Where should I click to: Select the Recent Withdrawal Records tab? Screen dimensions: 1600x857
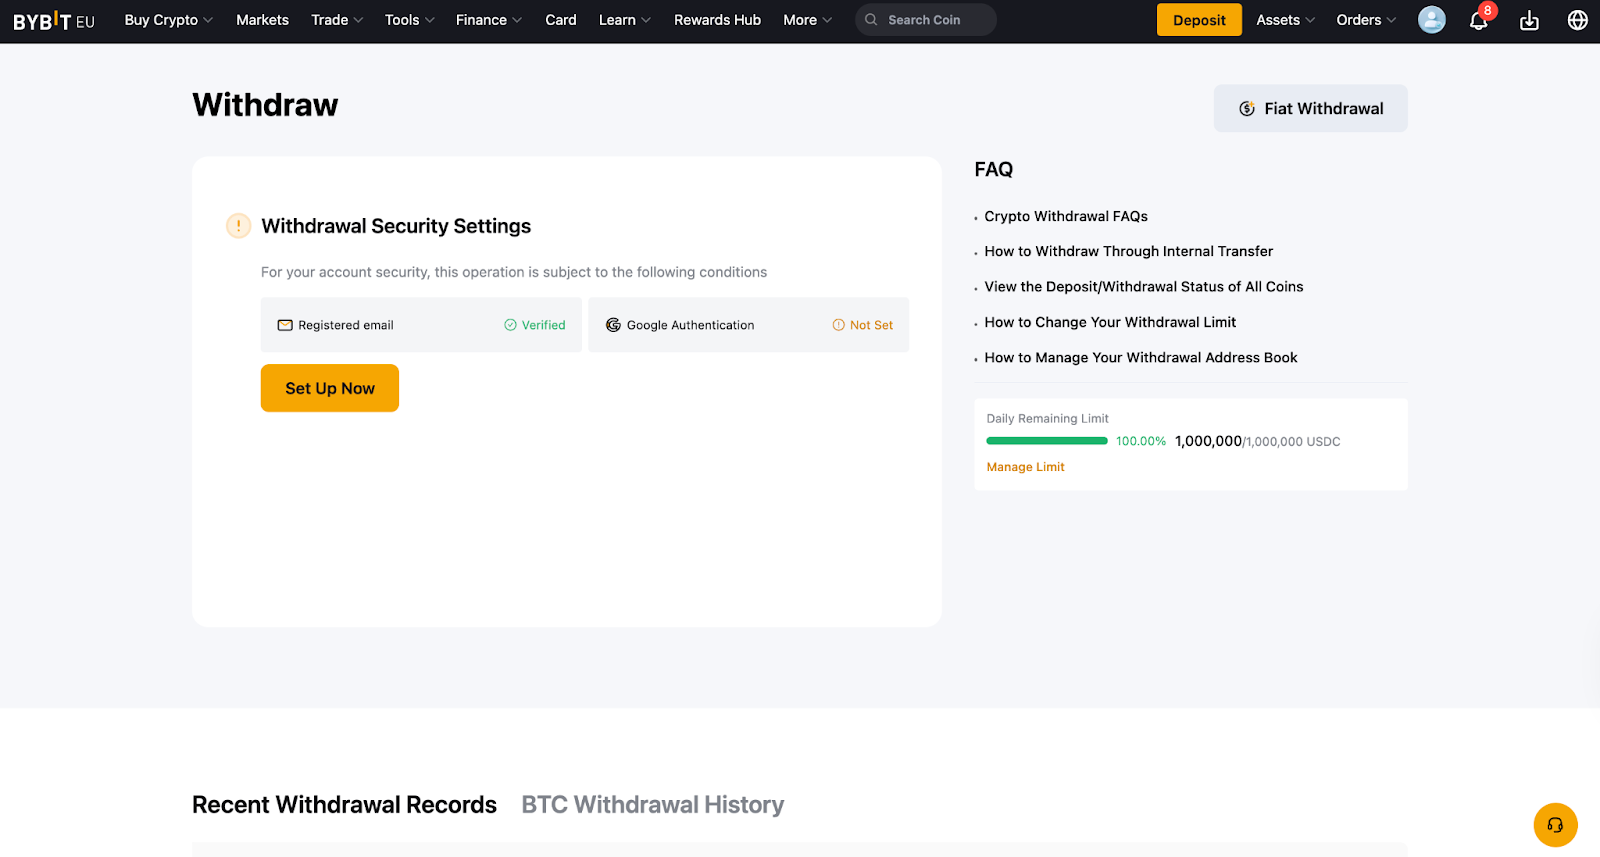click(x=344, y=805)
